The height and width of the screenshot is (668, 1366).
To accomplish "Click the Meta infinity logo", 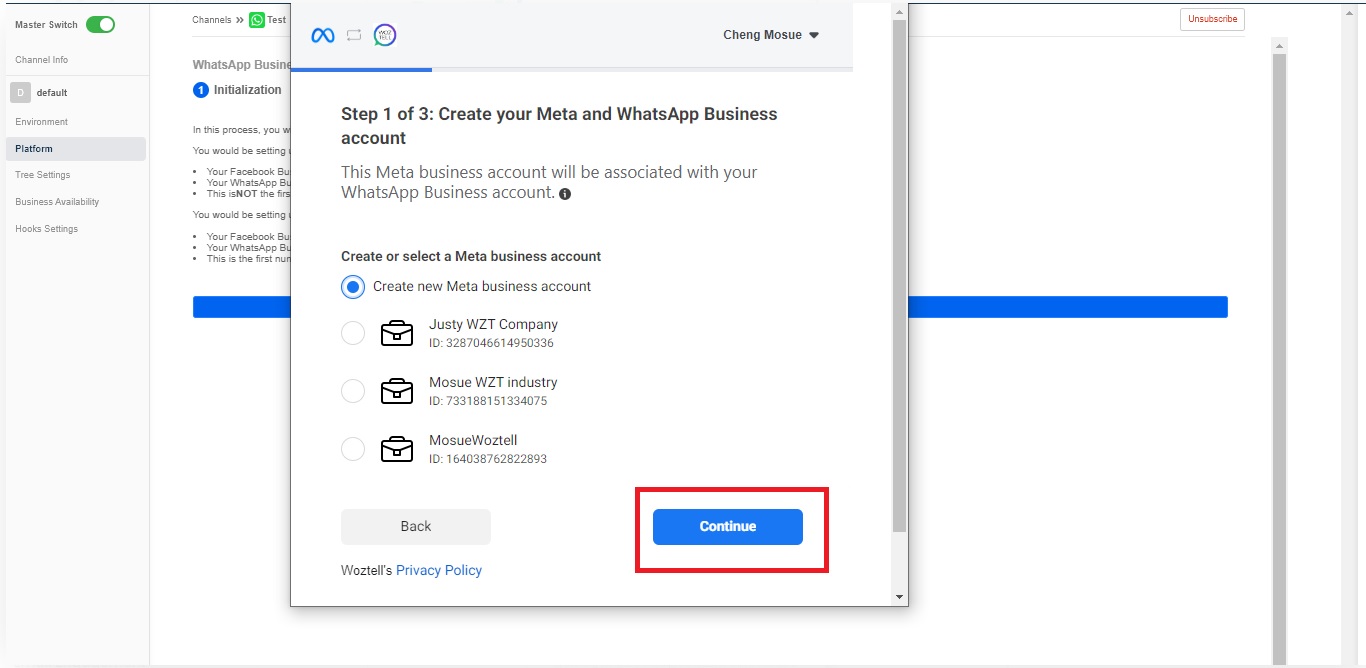I will [322, 35].
